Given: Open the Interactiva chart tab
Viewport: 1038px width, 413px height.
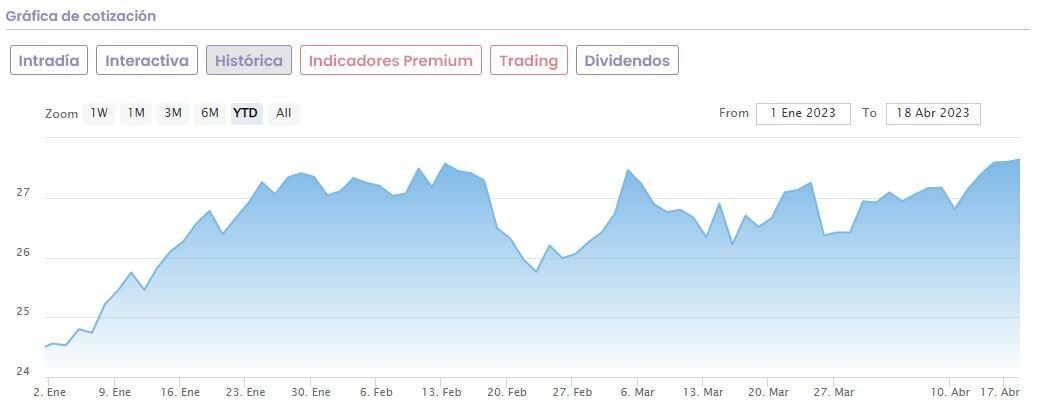Looking at the screenshot, I should [147, 60].
